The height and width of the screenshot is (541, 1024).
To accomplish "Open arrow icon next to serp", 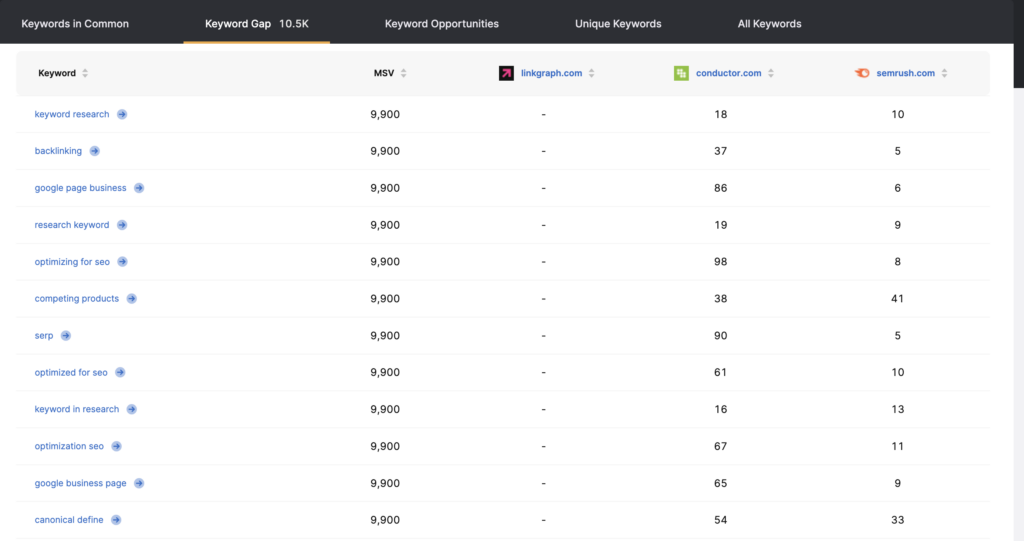I will pos(66,336).
